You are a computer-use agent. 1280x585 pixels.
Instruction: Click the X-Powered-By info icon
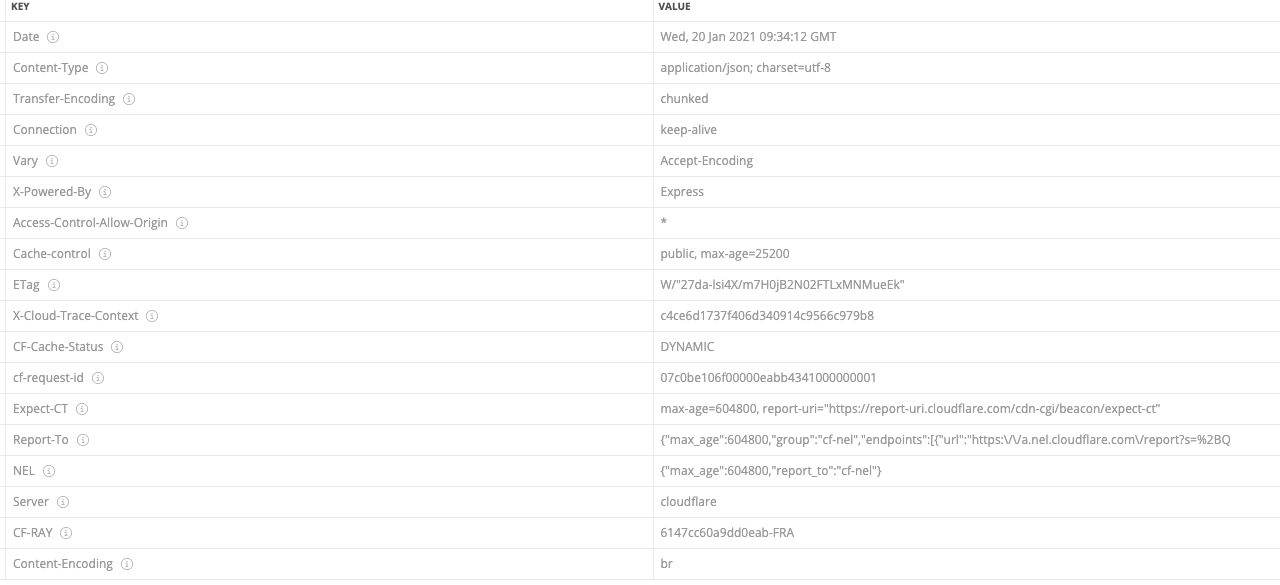(105, 192)
